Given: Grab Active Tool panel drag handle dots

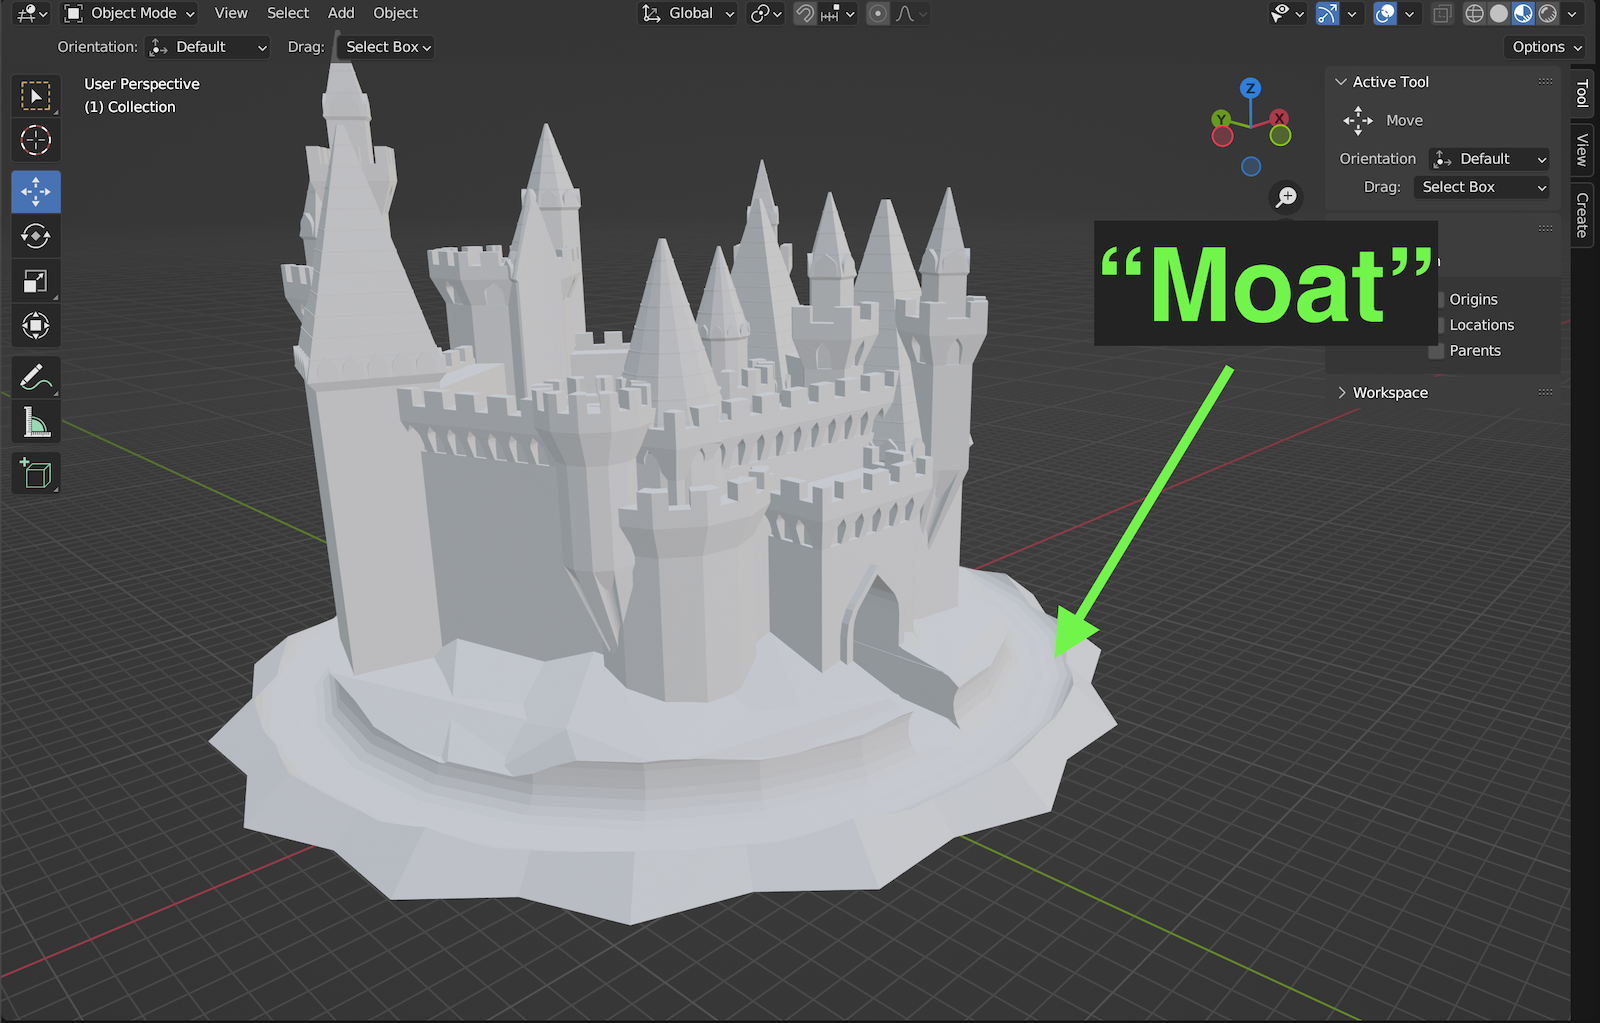Looking at the screenshot, I should 1545,82.
